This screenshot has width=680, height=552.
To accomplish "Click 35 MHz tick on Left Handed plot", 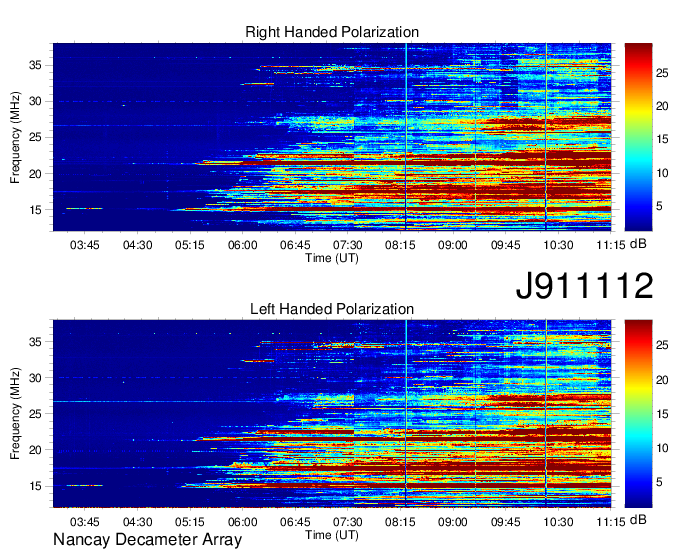I will pyautogui.click(x=36, y=342).
